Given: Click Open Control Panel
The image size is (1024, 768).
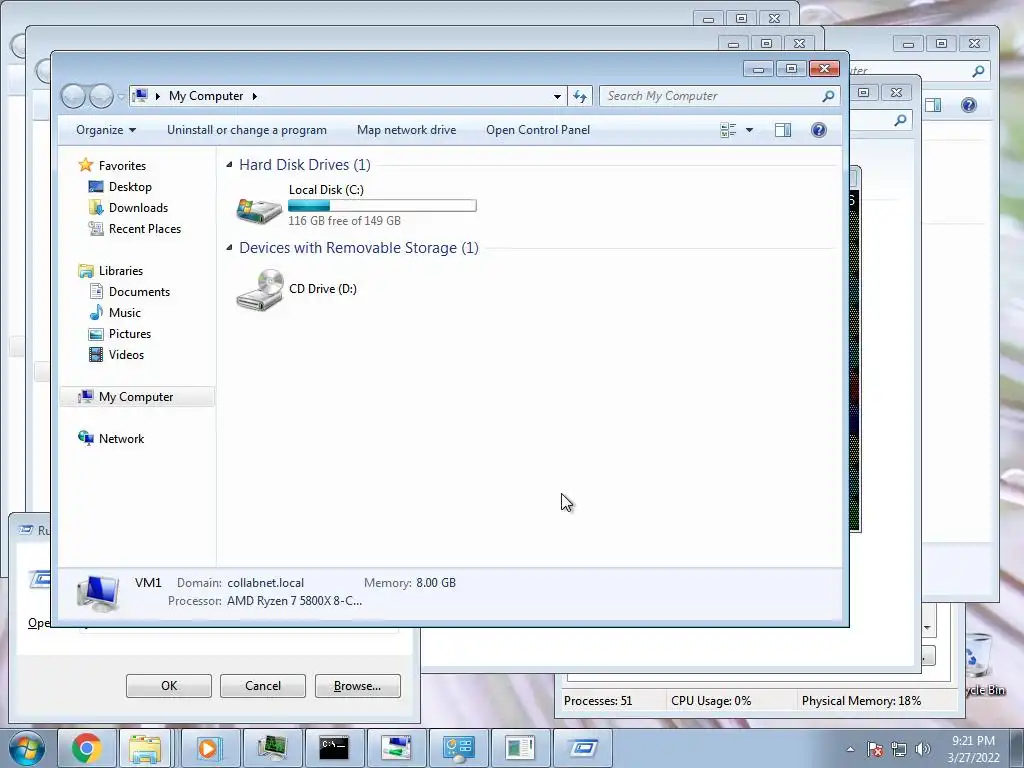Looking at the screenshot, I should 538,130.
